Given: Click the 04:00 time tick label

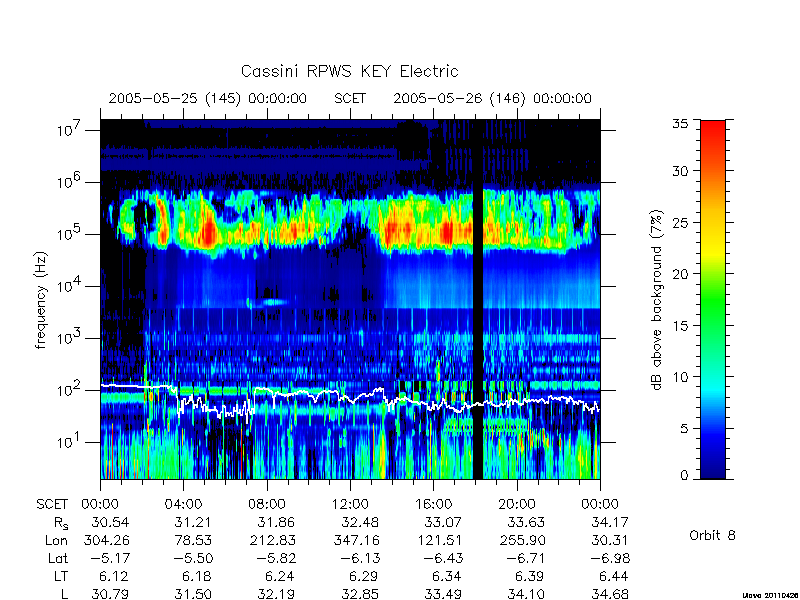Looking at the screenshot, I should pos(183,505).
